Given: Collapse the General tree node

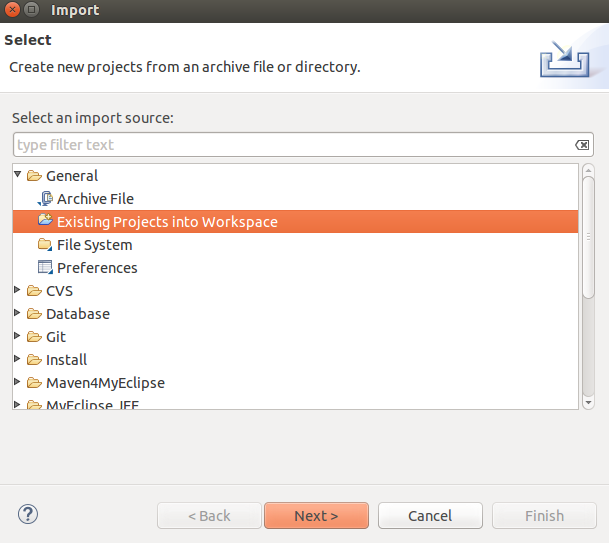Looking at the screenshot, I should (x=18, y=175).
